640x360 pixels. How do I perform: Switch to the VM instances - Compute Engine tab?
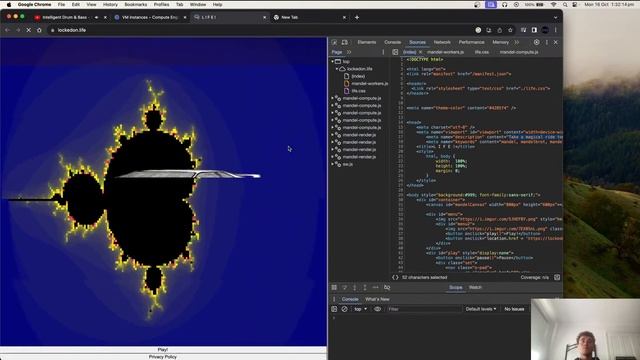pos(150,18)
